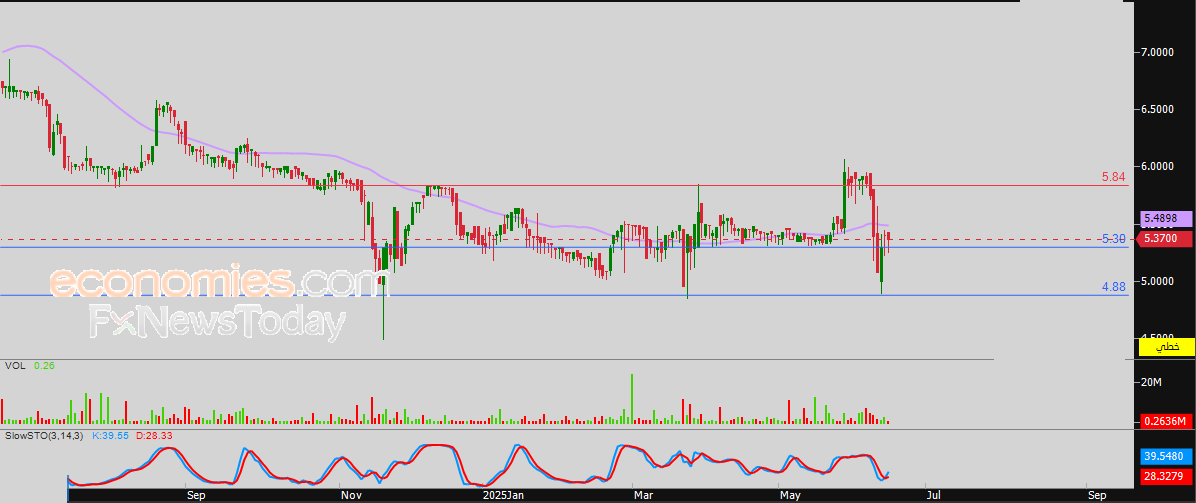Click the 7.0000 price axis label
This screenshot has width=1196, height=503.
pyautogui.click(x=1158, y=53)
